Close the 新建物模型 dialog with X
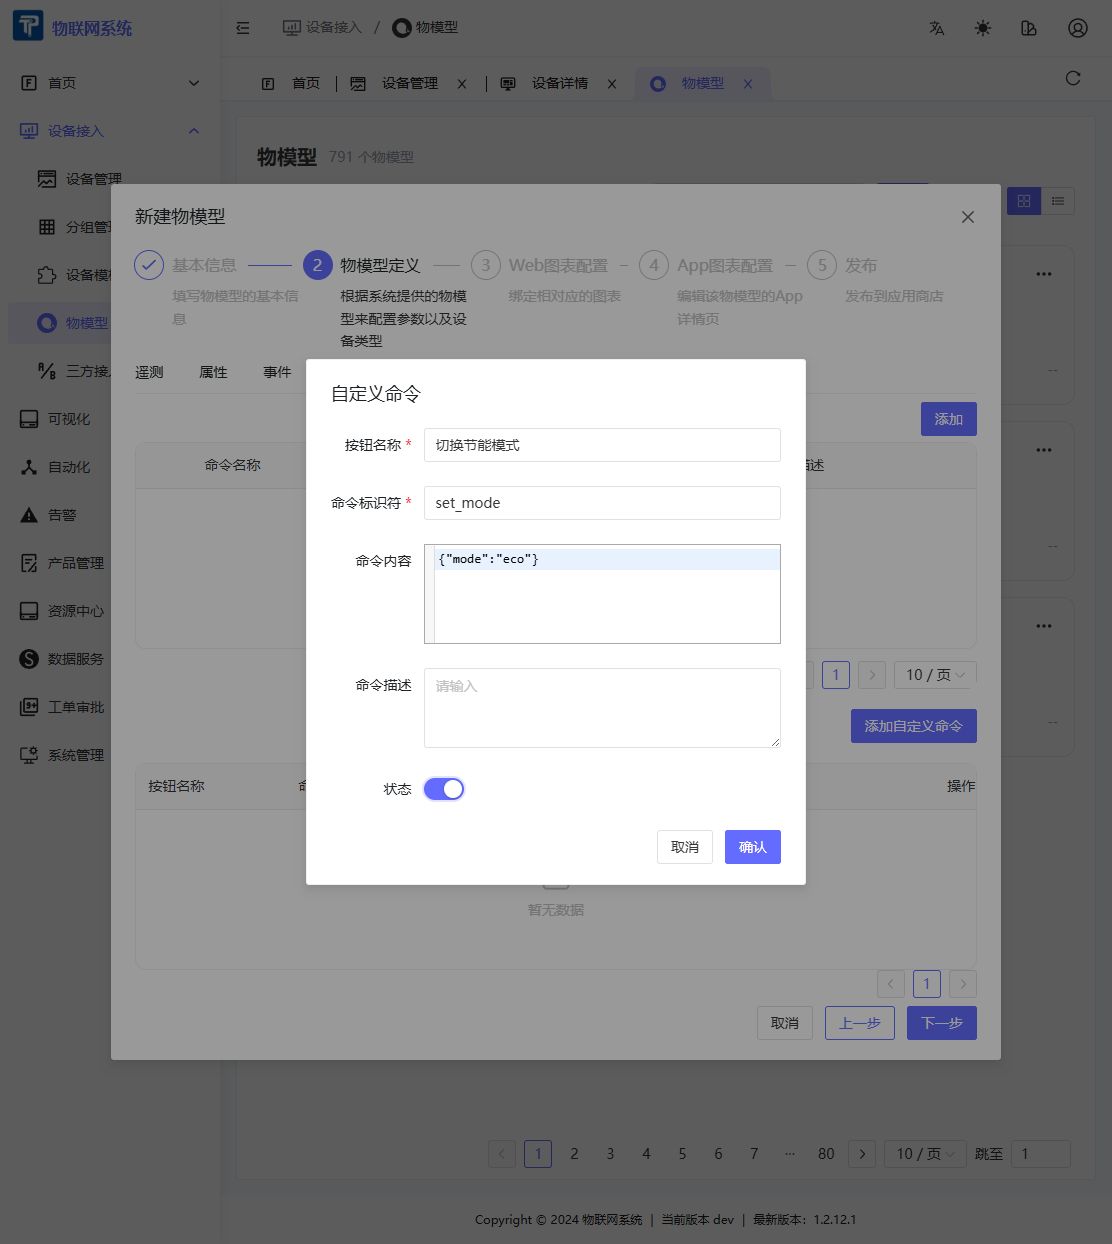 tap(968, 217)
